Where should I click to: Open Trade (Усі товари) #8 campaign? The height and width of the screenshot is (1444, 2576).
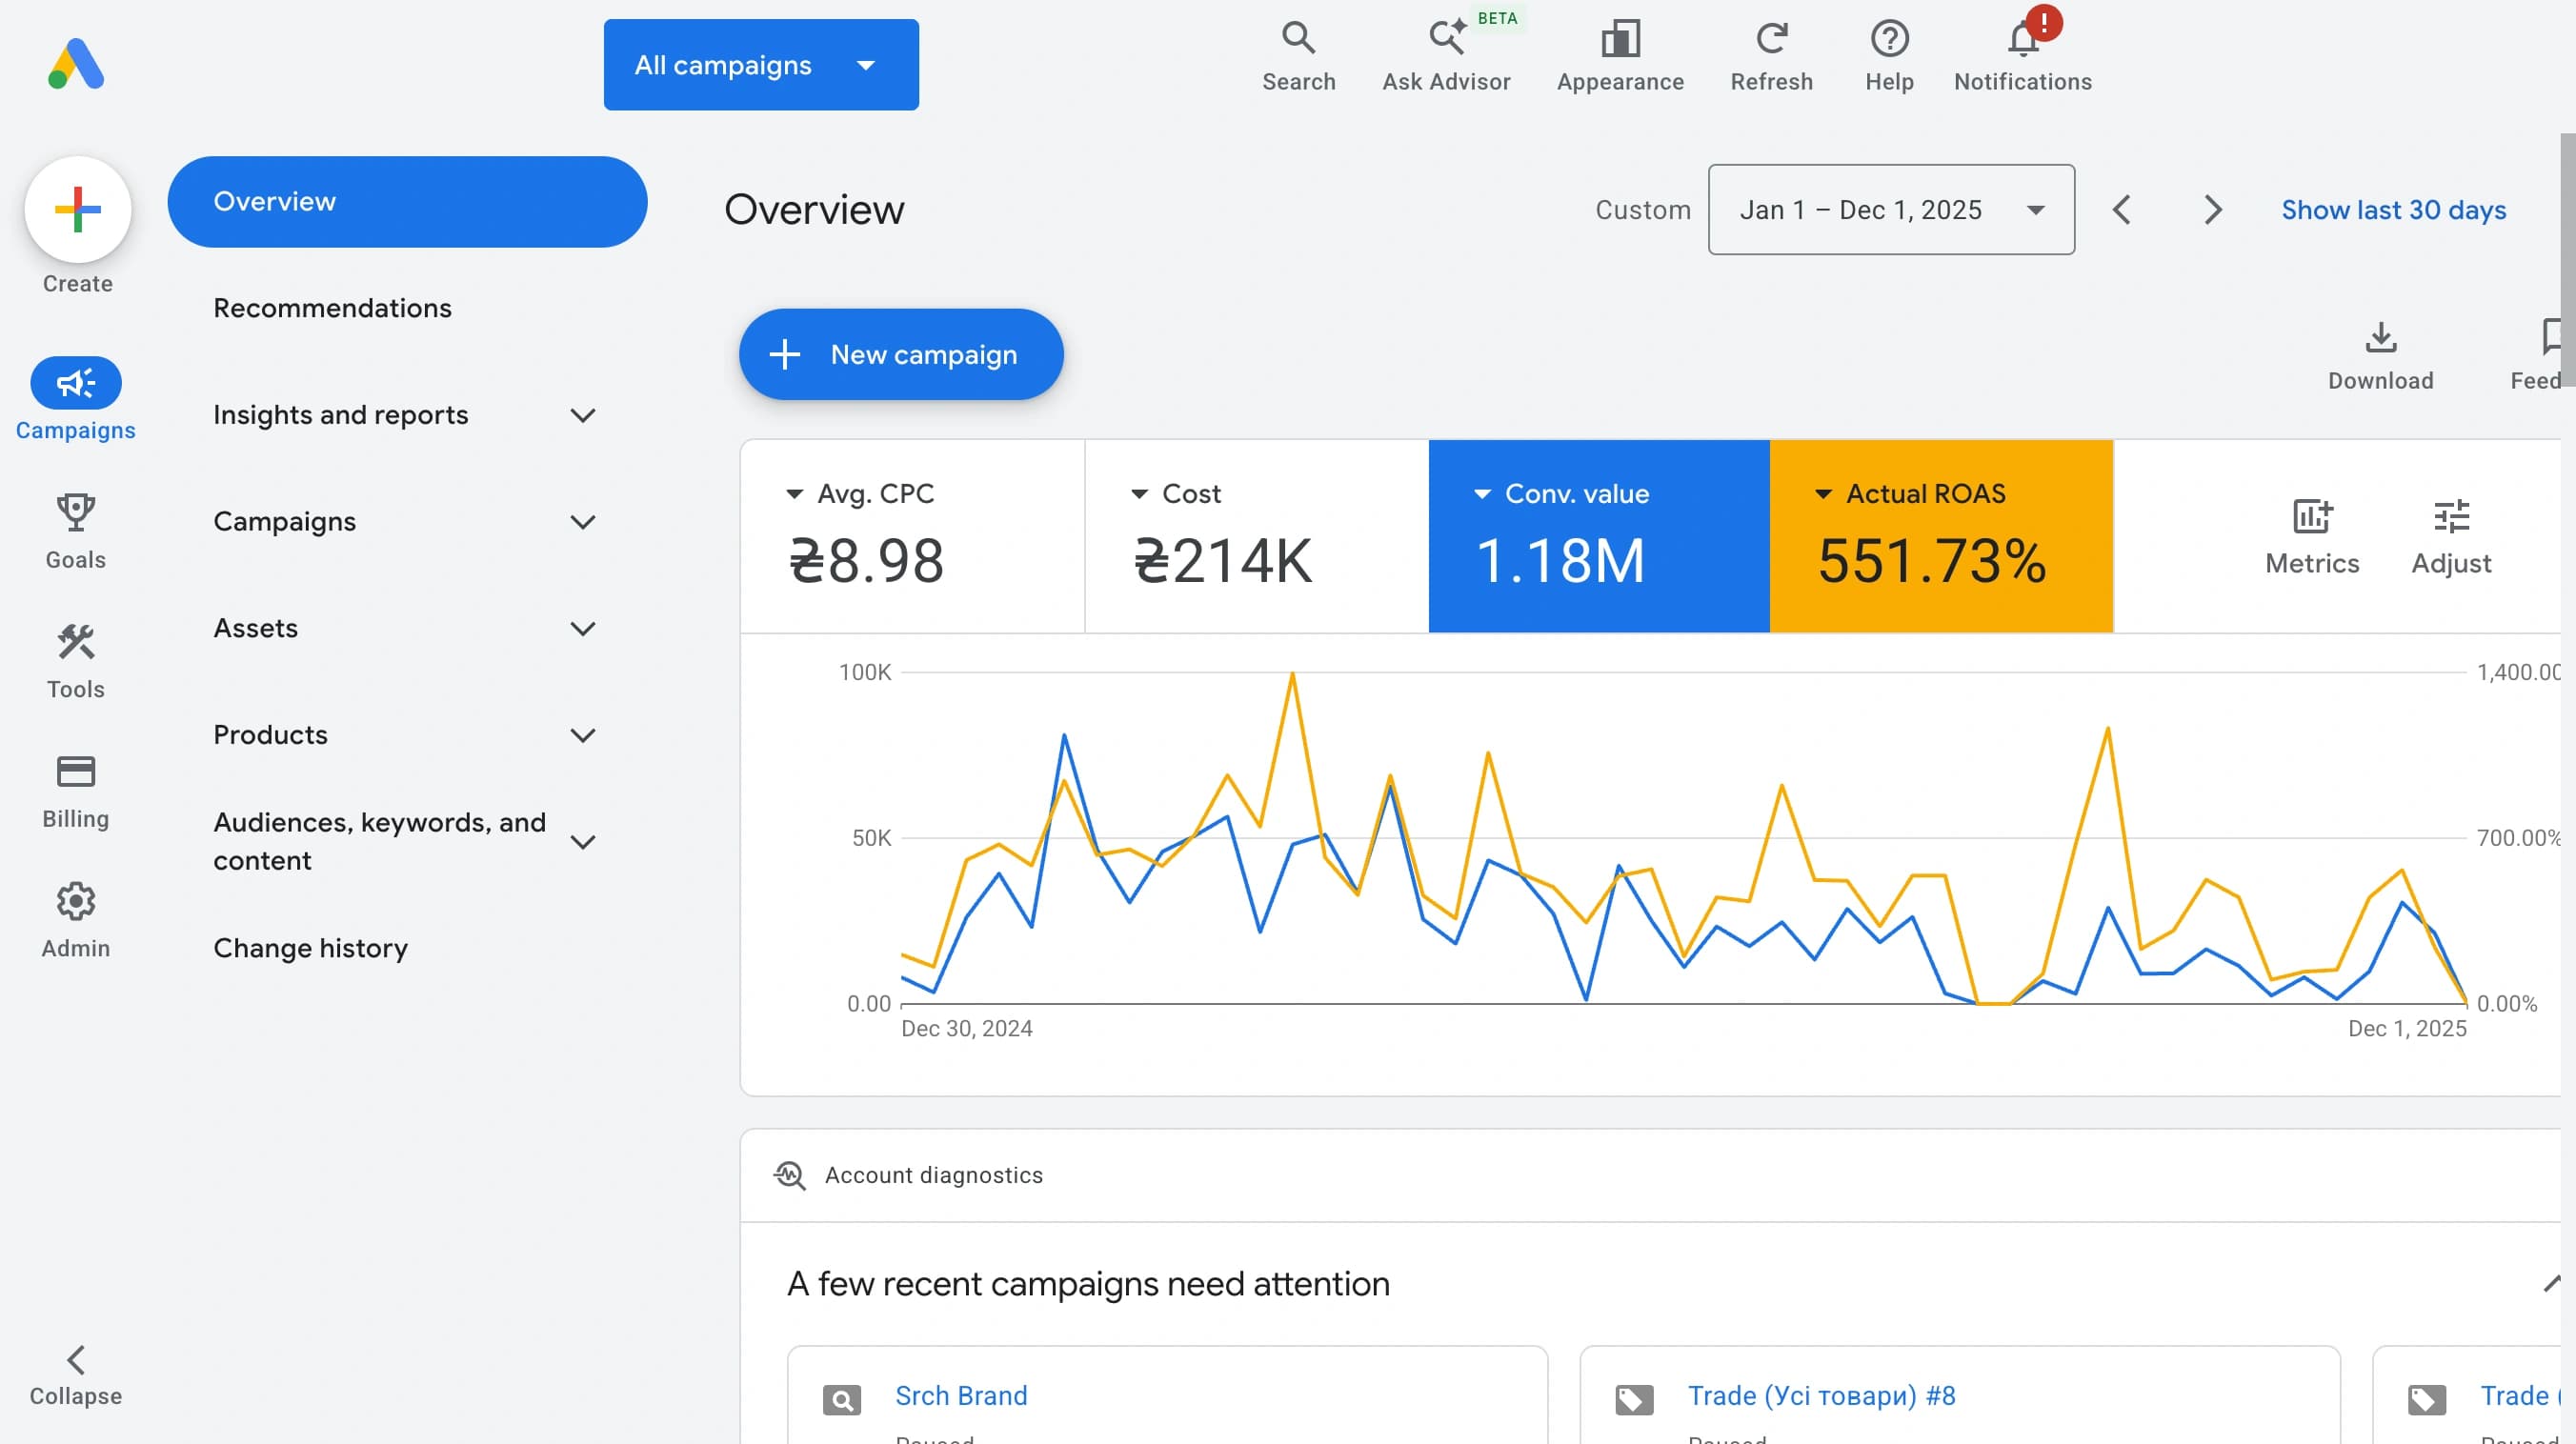point(1821,1395)
